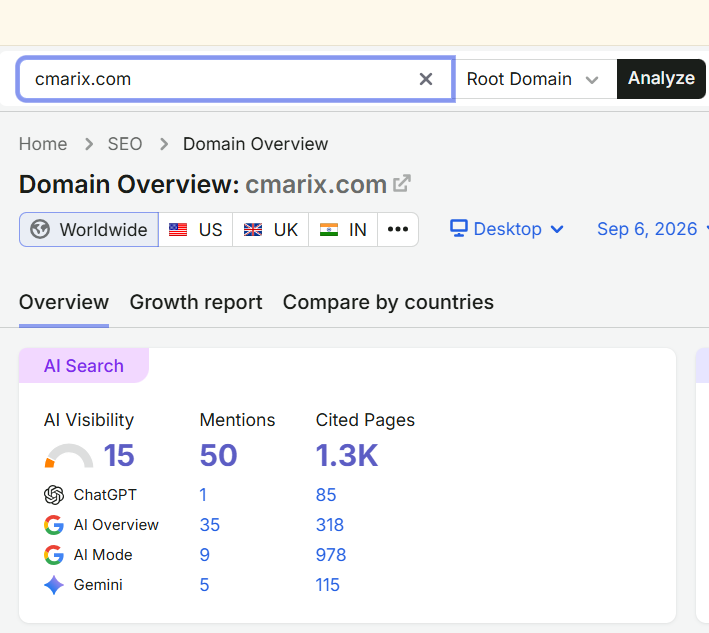Click the AI Mode row label
The height and width of the screenshot is (633, 709).
click(103, 555)
